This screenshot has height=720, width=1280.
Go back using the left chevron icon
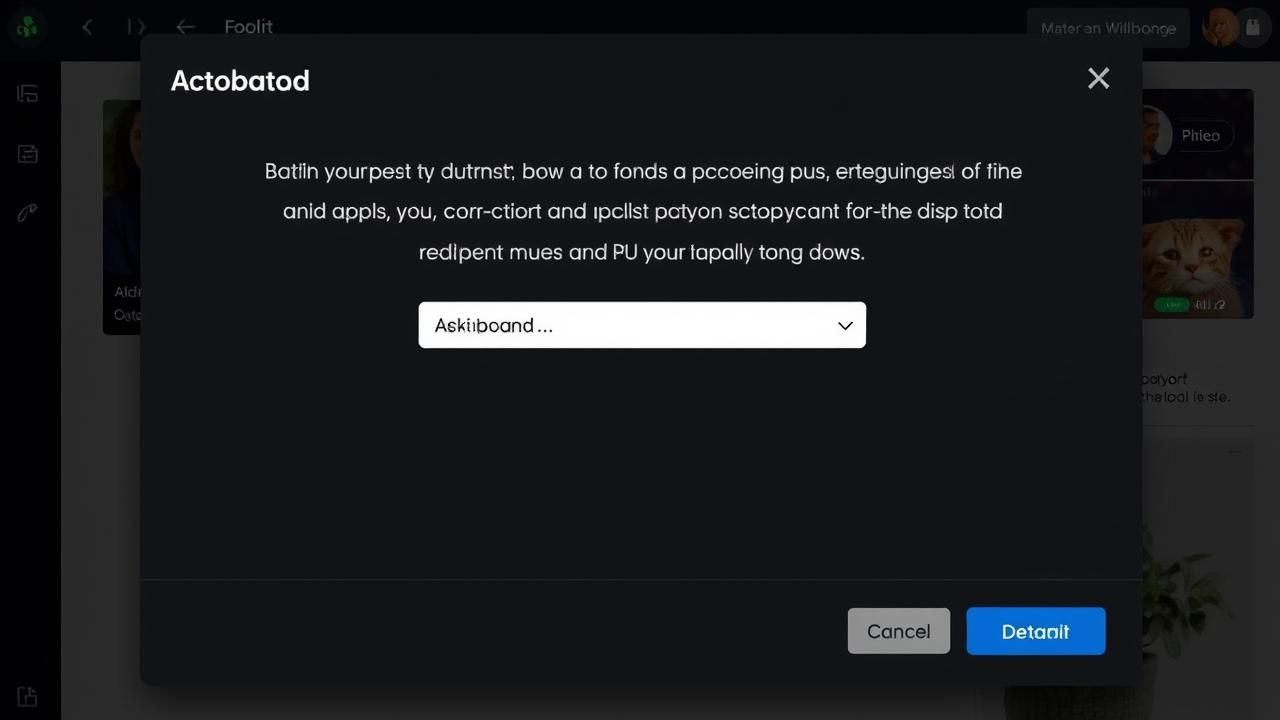point(88,27)
